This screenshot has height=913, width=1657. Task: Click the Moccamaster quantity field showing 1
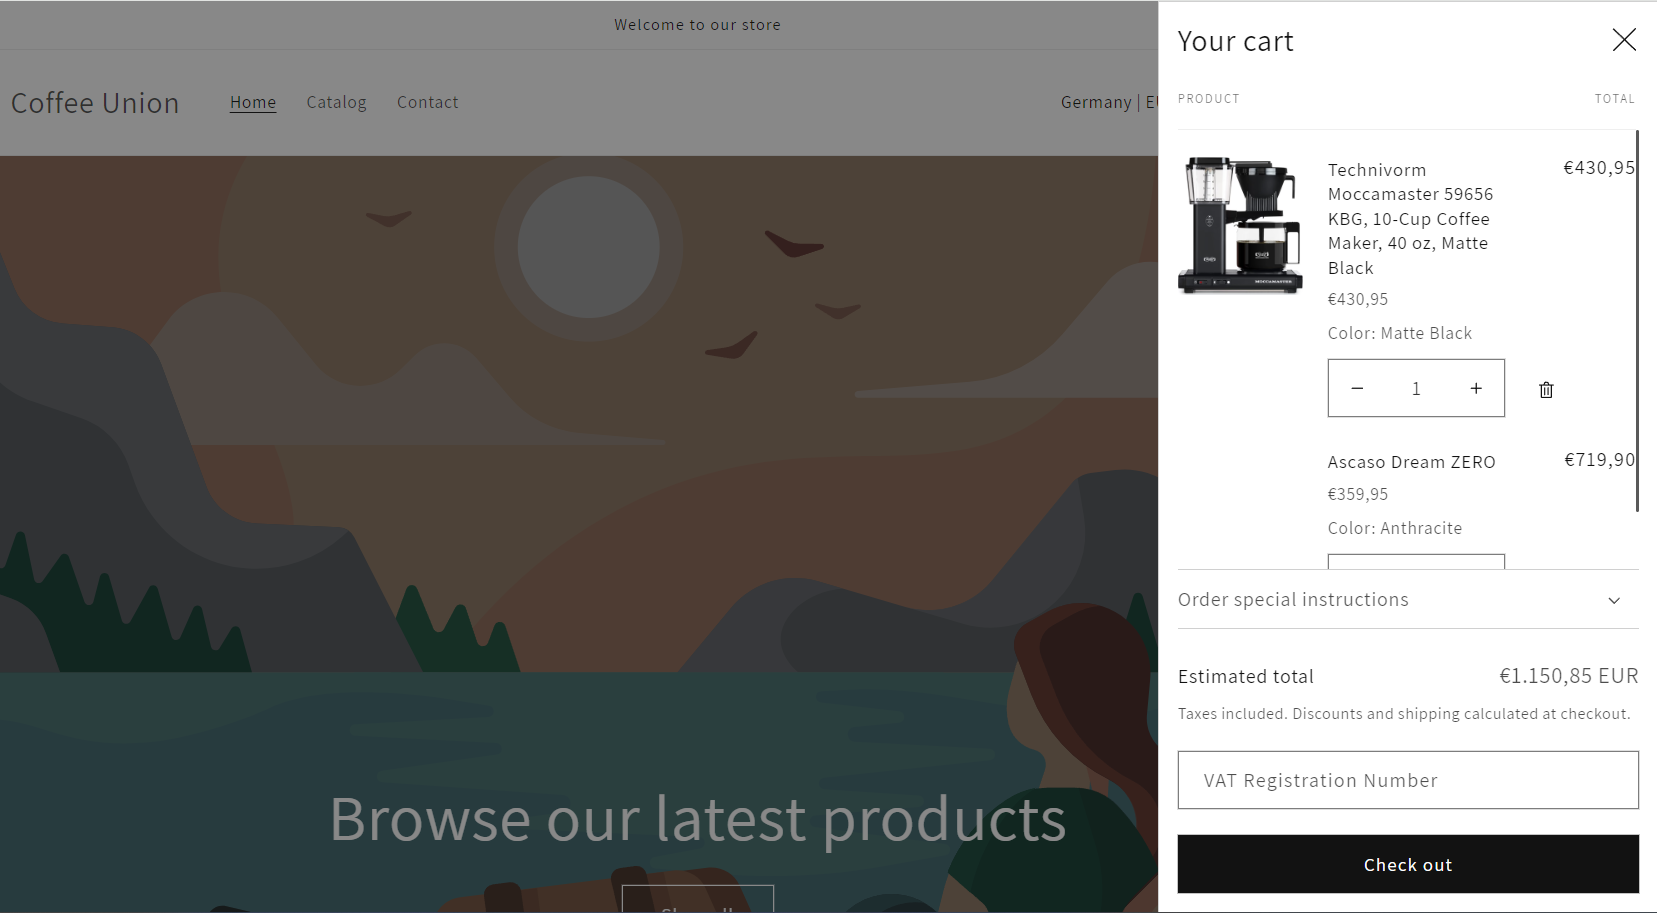point(1416,388)
